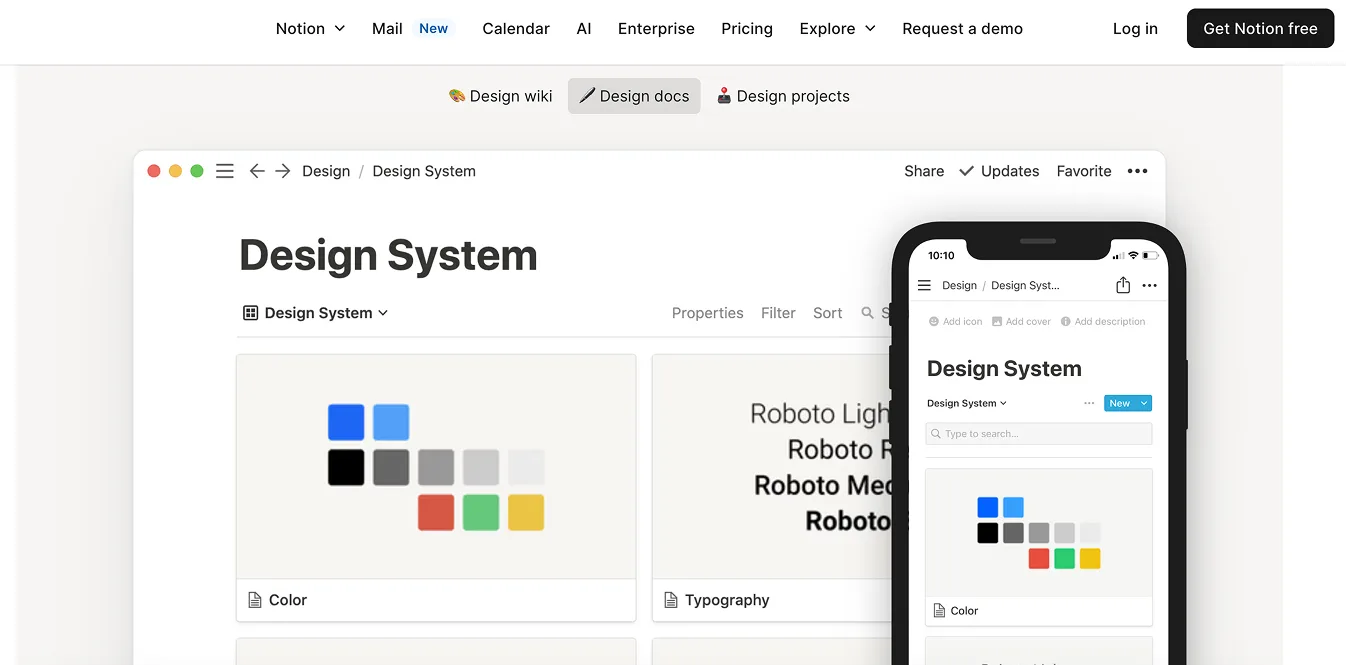Open the phone Color card thumbnail

[x=1039, y=533]
